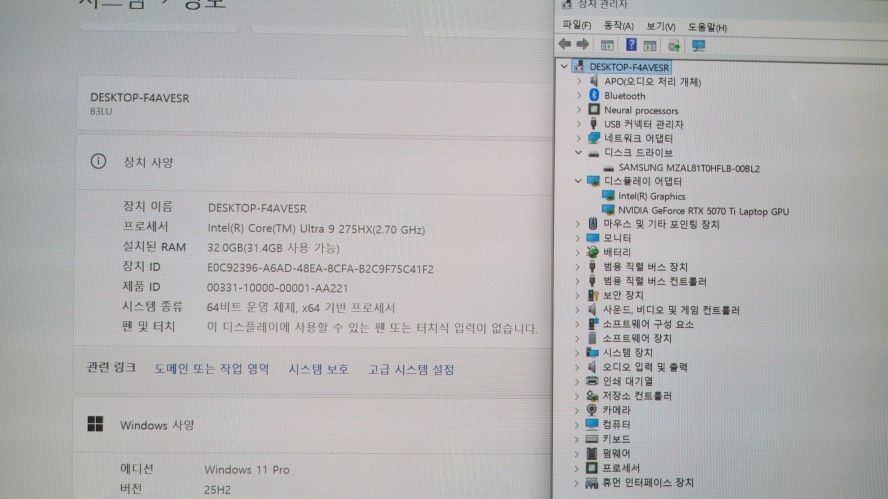Click the 디스플레이 어댑터 monitor icon
Image resolution: width=888 pixels, height=499 pixels.
(x=593, y=181)
